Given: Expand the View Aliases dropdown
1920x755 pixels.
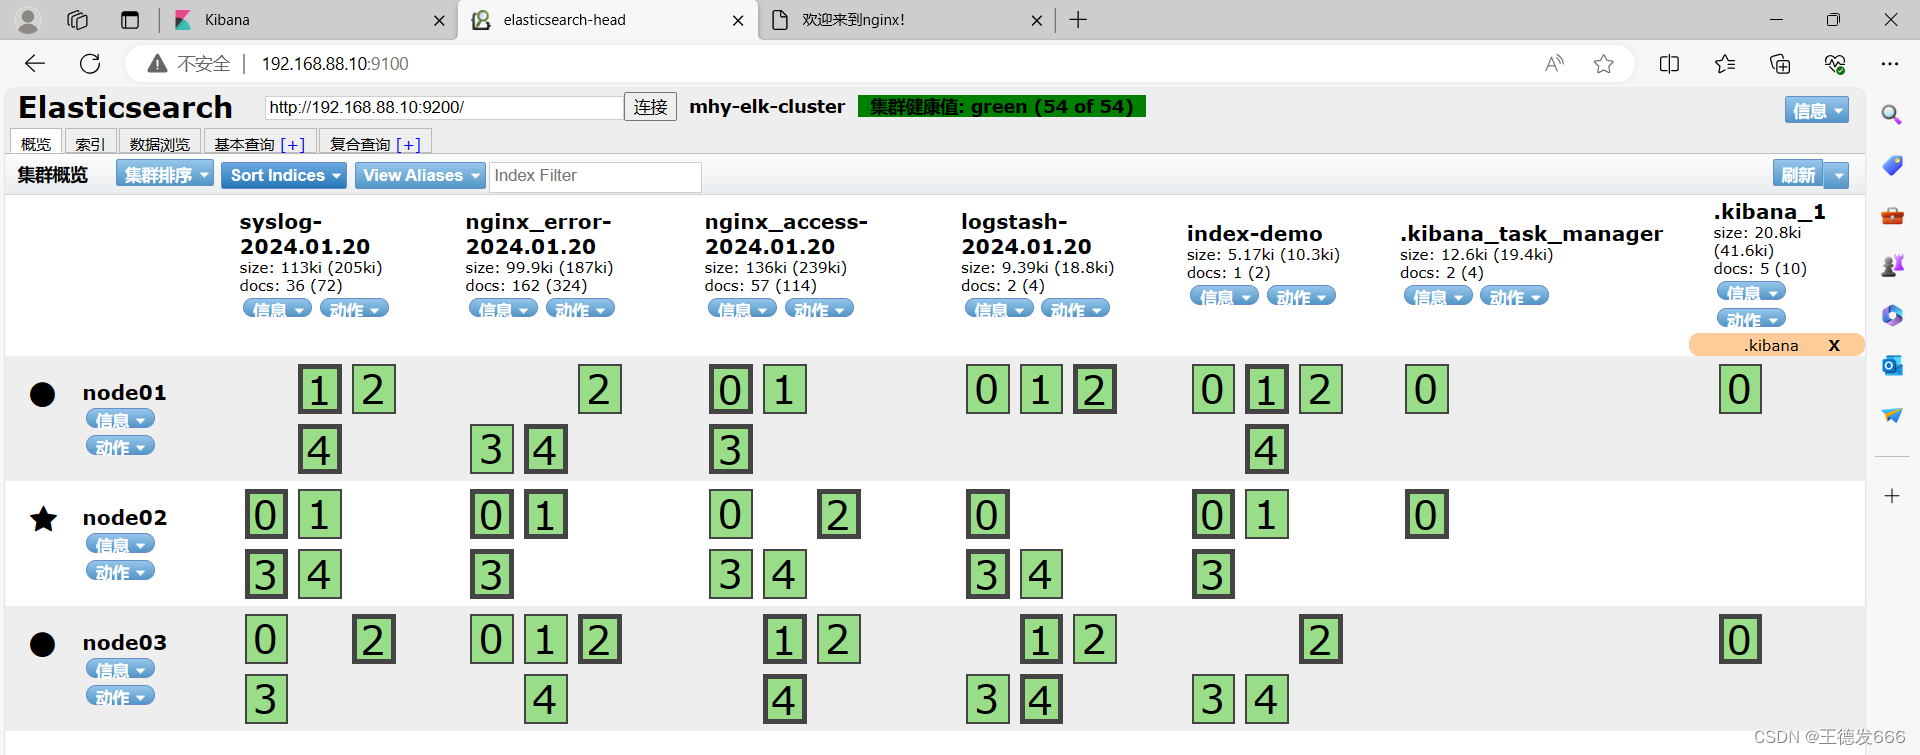Looking at the screenshot, I should click(420, 175).
